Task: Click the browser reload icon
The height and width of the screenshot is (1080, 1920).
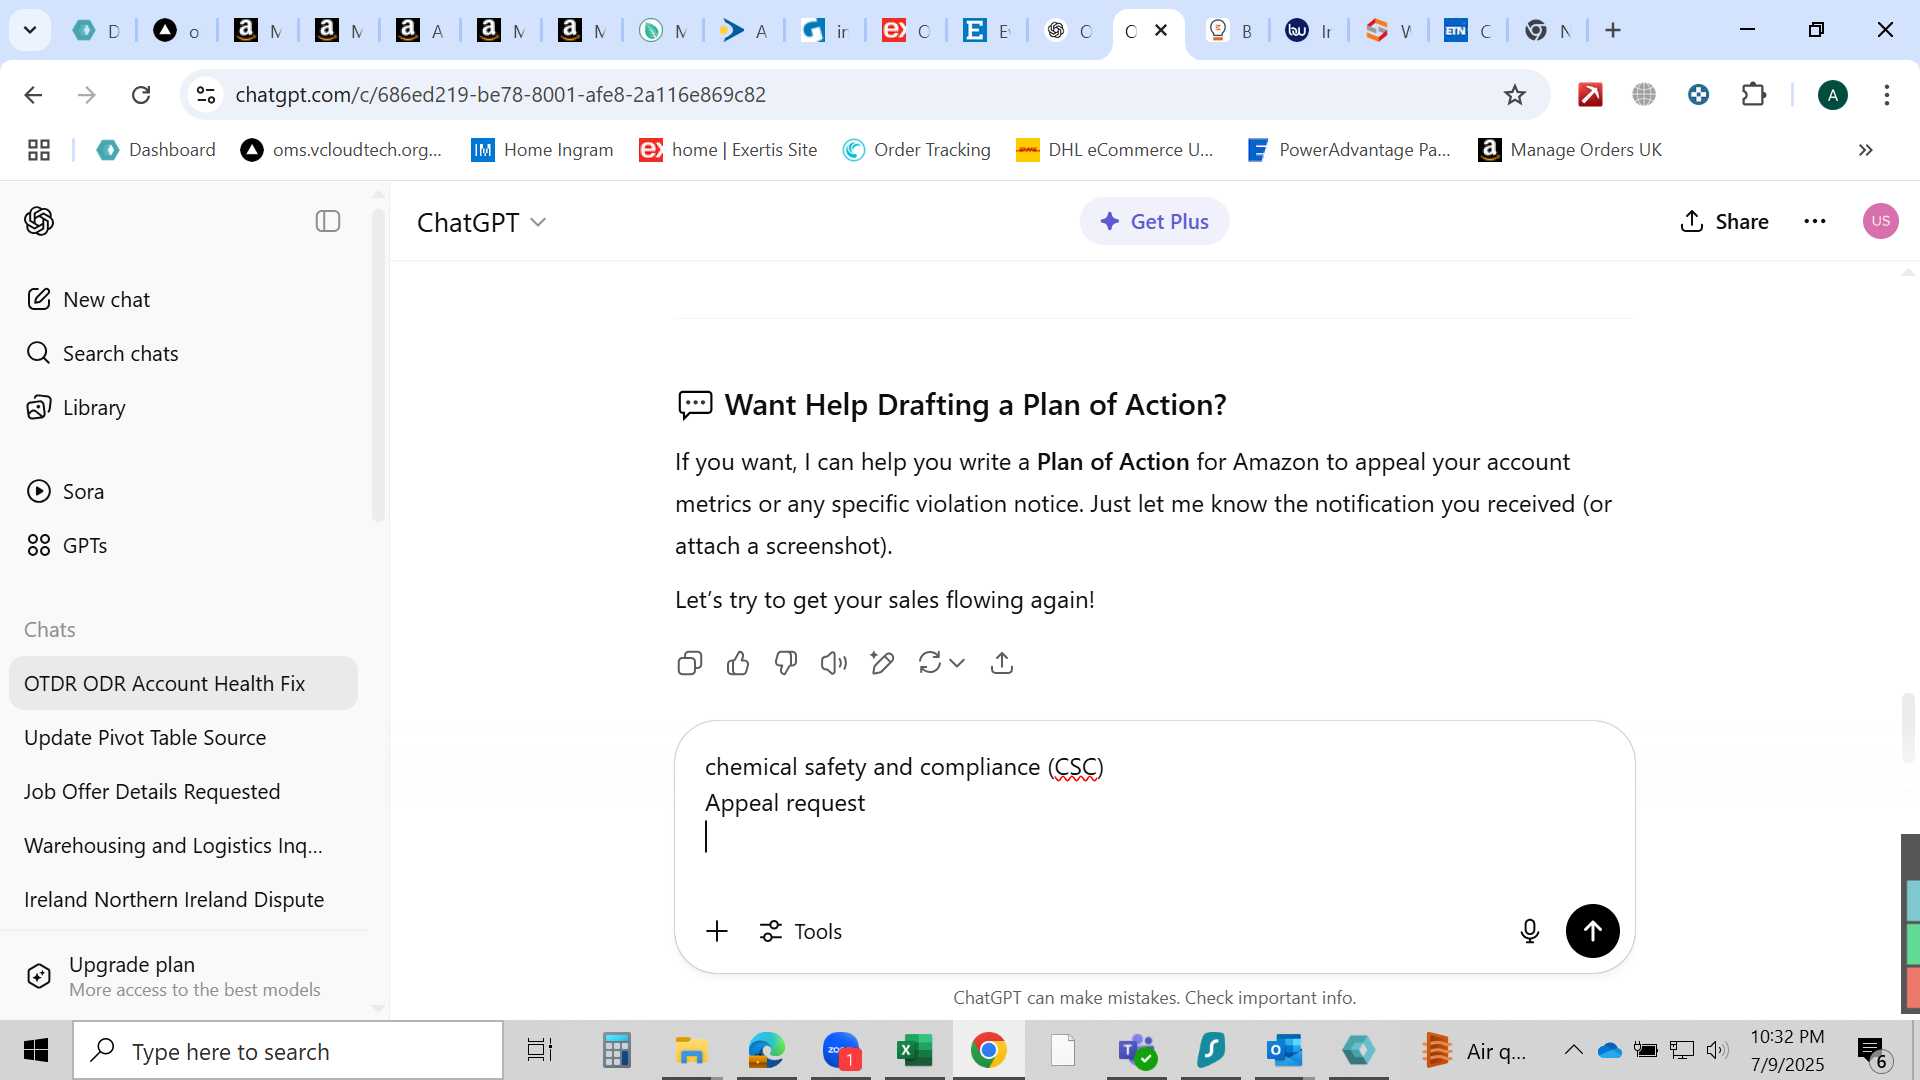Action: (x=141, y=95)
